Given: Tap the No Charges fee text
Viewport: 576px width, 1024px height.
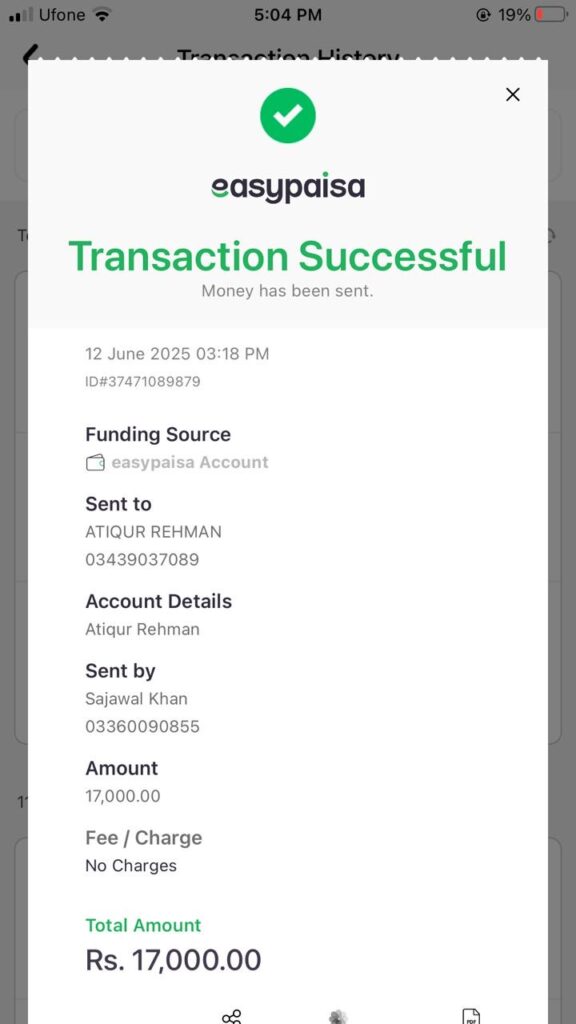Looking at the screenshot, I should [131, 865].
